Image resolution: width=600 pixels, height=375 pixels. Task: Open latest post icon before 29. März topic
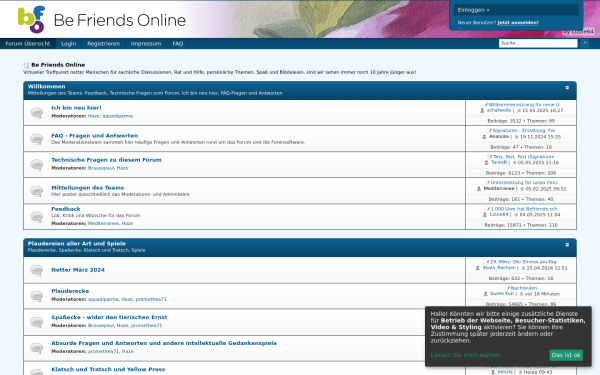pos(487,262)
